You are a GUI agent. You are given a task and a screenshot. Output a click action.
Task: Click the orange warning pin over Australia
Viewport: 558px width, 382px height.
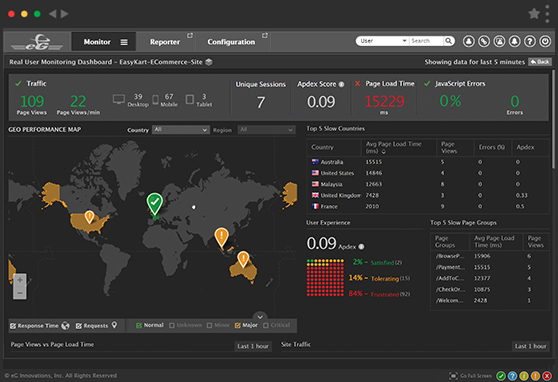click(243, 259)
